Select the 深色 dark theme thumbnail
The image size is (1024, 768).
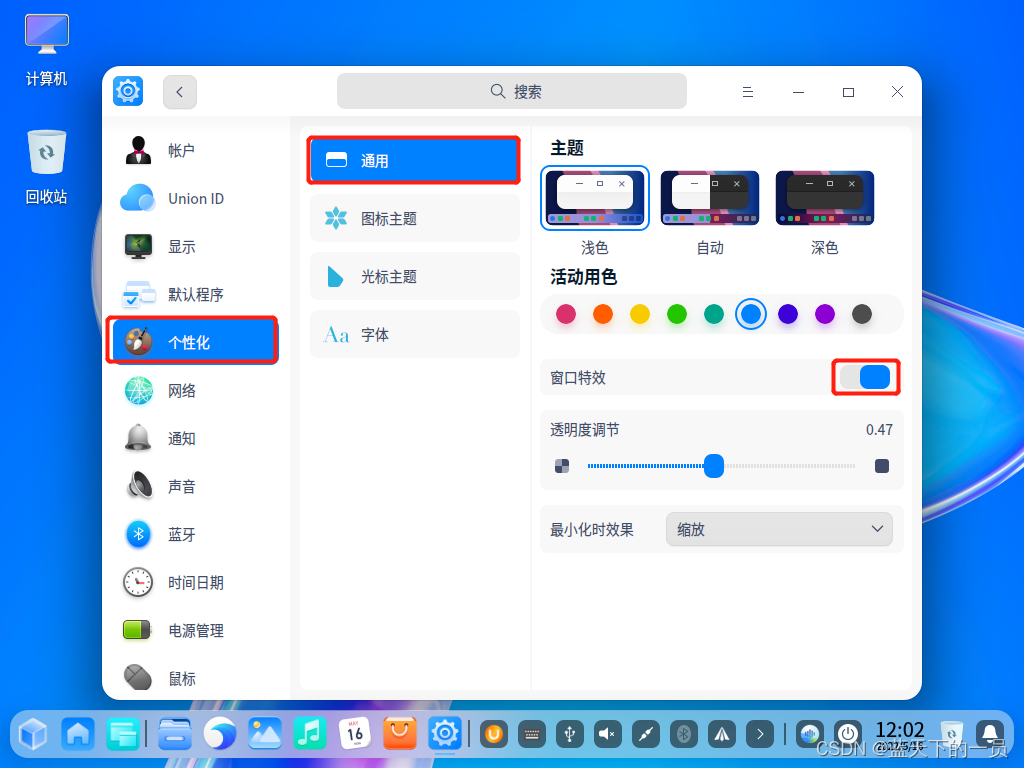(825, 198)
